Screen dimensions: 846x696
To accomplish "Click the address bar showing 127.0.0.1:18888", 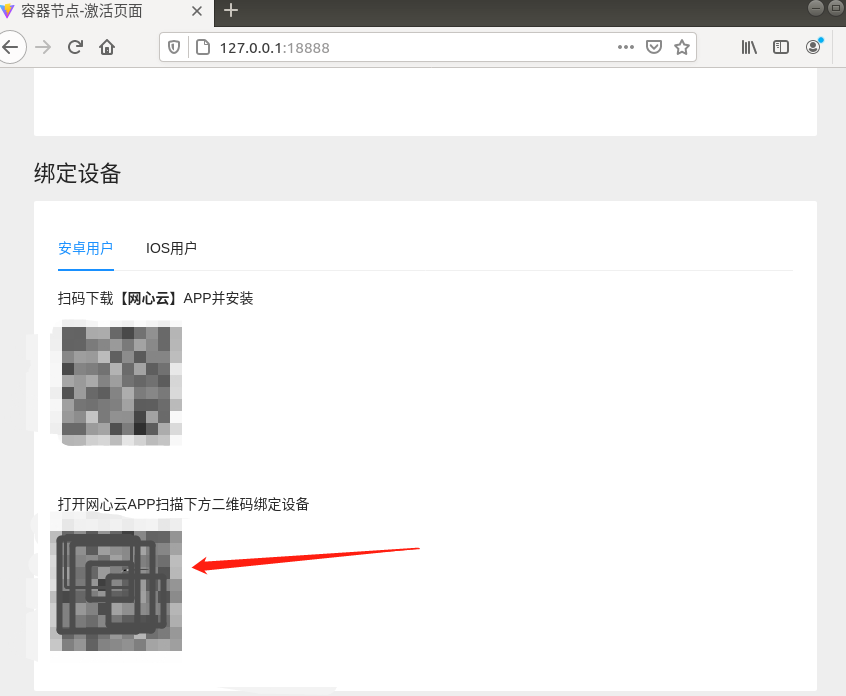I will [400, 46].
